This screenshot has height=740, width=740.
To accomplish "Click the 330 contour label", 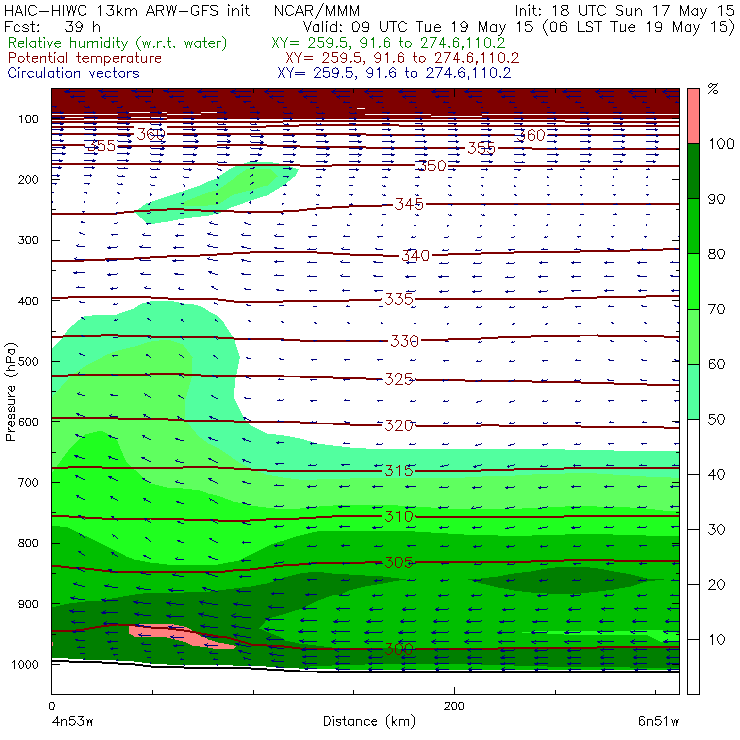I will coord(404,341).
